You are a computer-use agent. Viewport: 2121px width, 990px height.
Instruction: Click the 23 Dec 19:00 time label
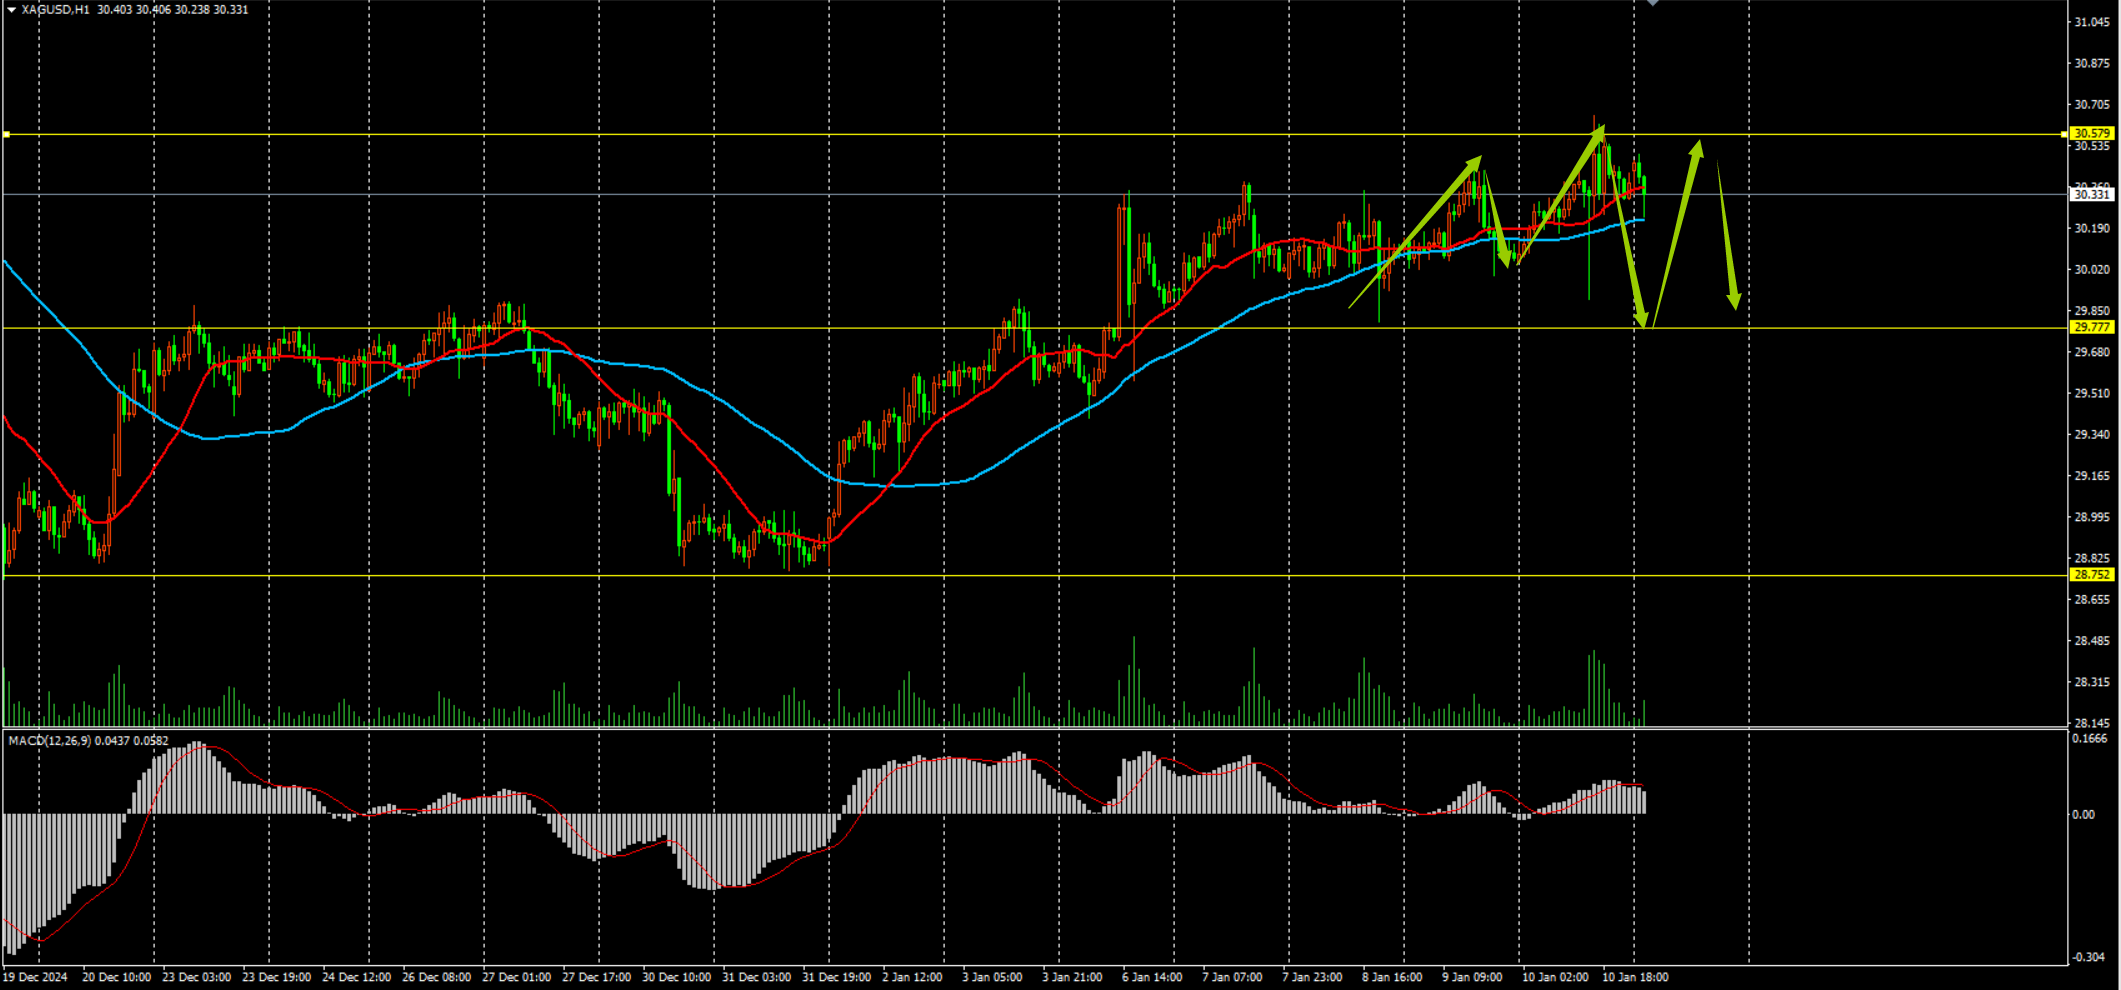(276, 977)
